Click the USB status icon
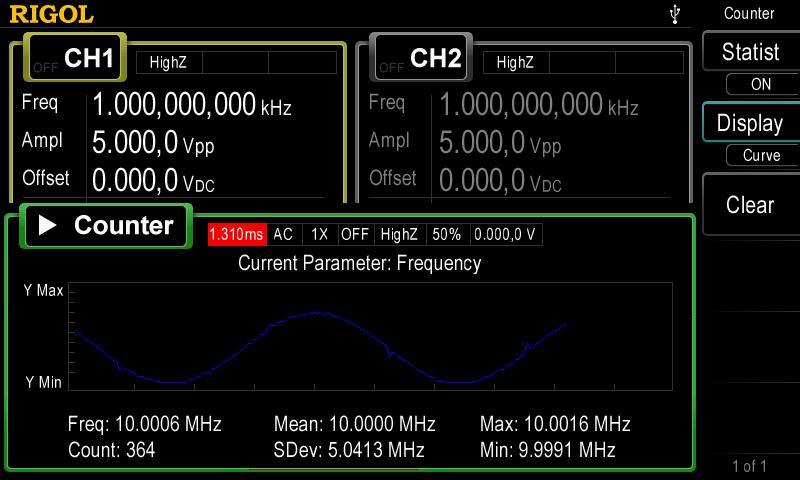 [x=677, y=14]
